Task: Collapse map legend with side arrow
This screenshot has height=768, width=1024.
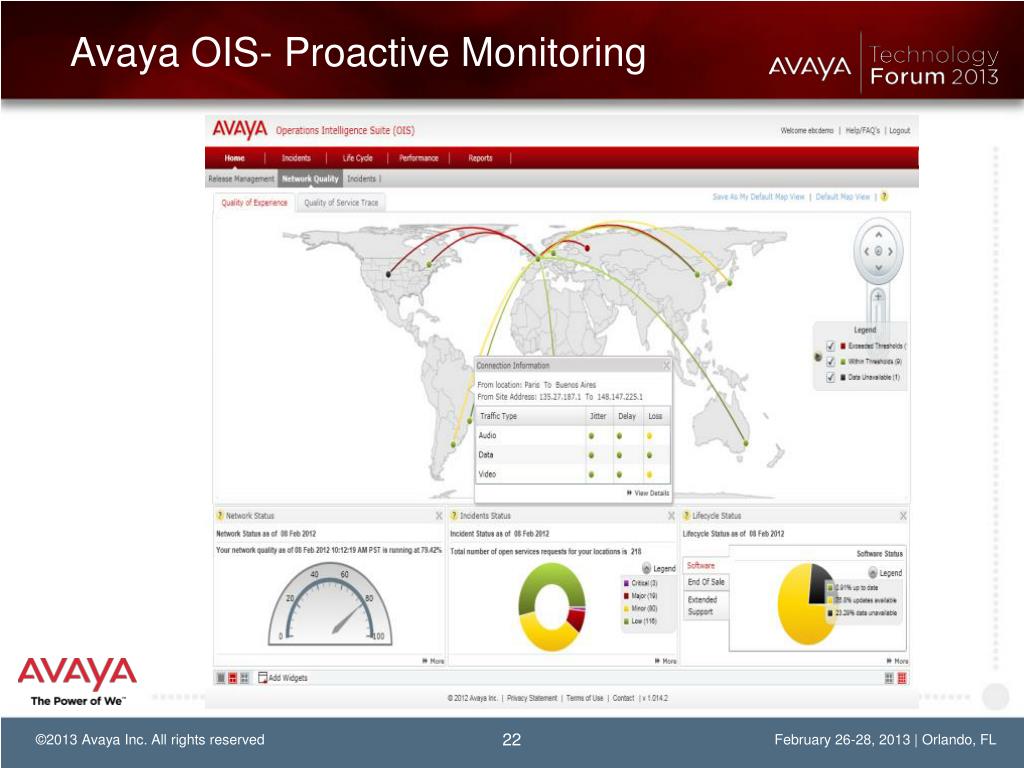Action: pos(818,357)
